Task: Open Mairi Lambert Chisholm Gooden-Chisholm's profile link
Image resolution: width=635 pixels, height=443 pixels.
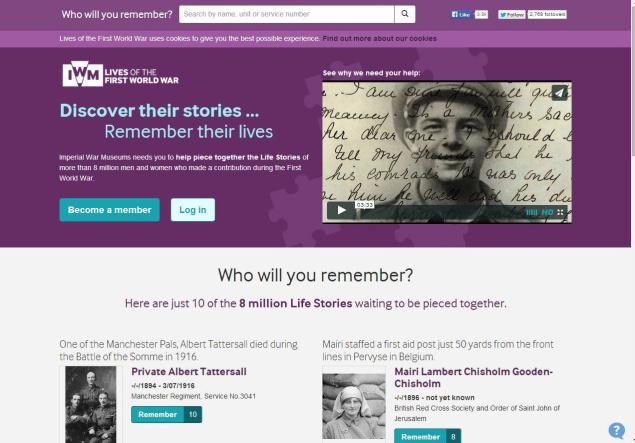Action: (473, 377)
